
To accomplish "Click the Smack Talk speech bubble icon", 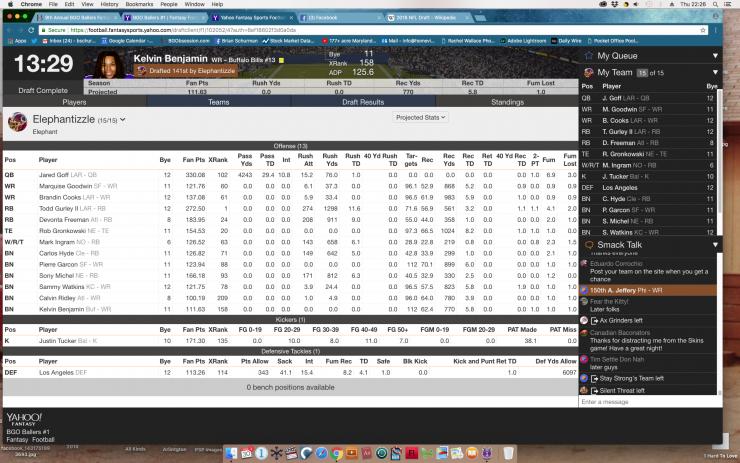I will tap(589, 245).
